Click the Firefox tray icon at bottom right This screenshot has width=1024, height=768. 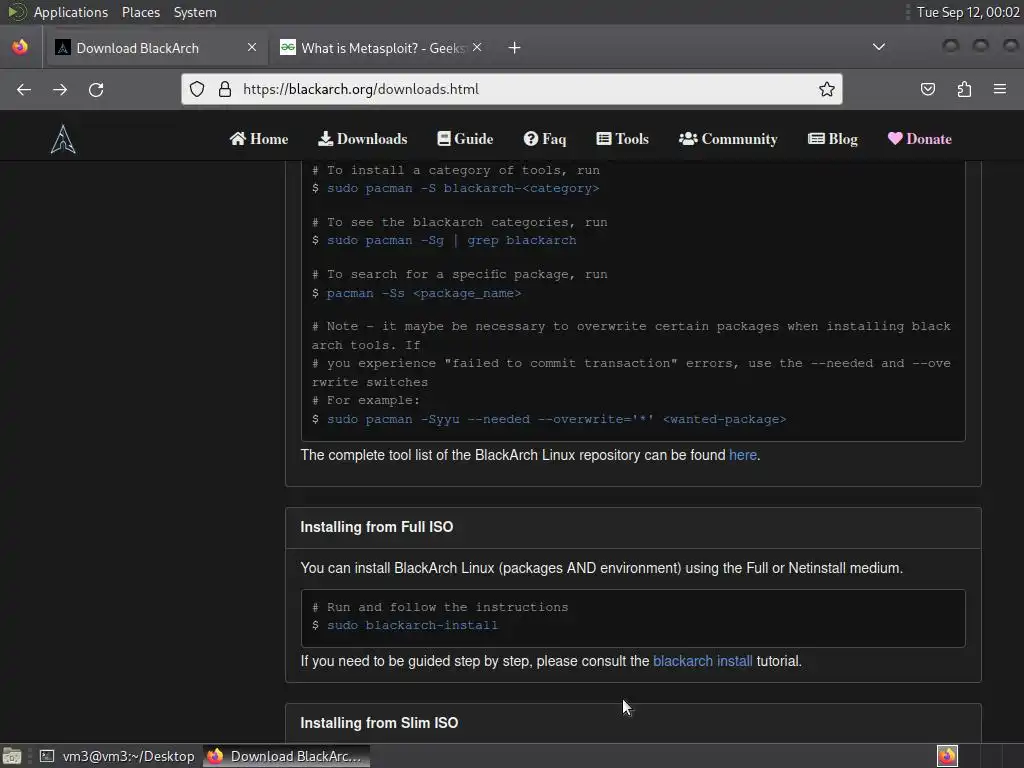[947, 756]
